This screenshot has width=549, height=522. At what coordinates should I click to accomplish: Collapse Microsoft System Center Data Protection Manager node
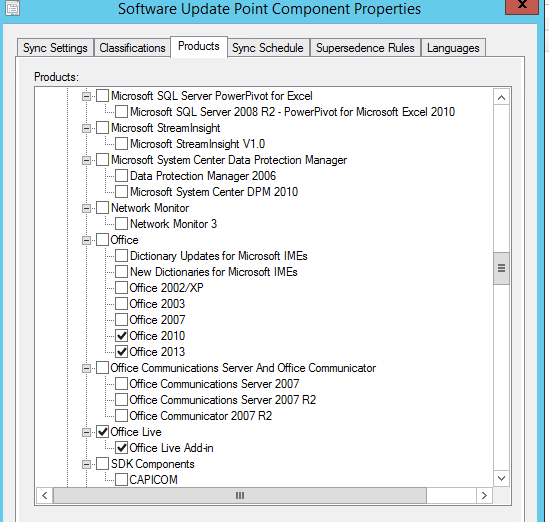(x=86, y=160)
